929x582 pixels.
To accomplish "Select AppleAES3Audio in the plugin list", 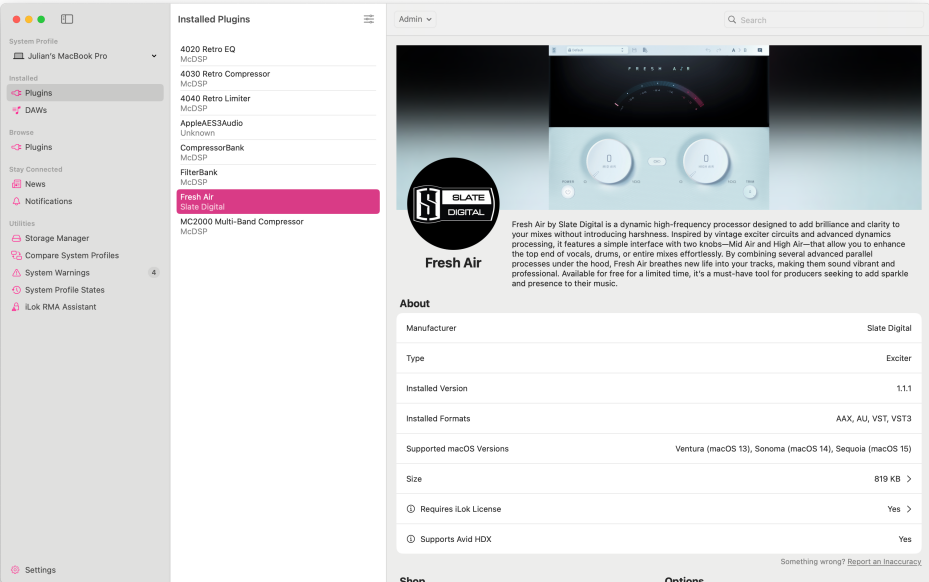I will 278,127.
